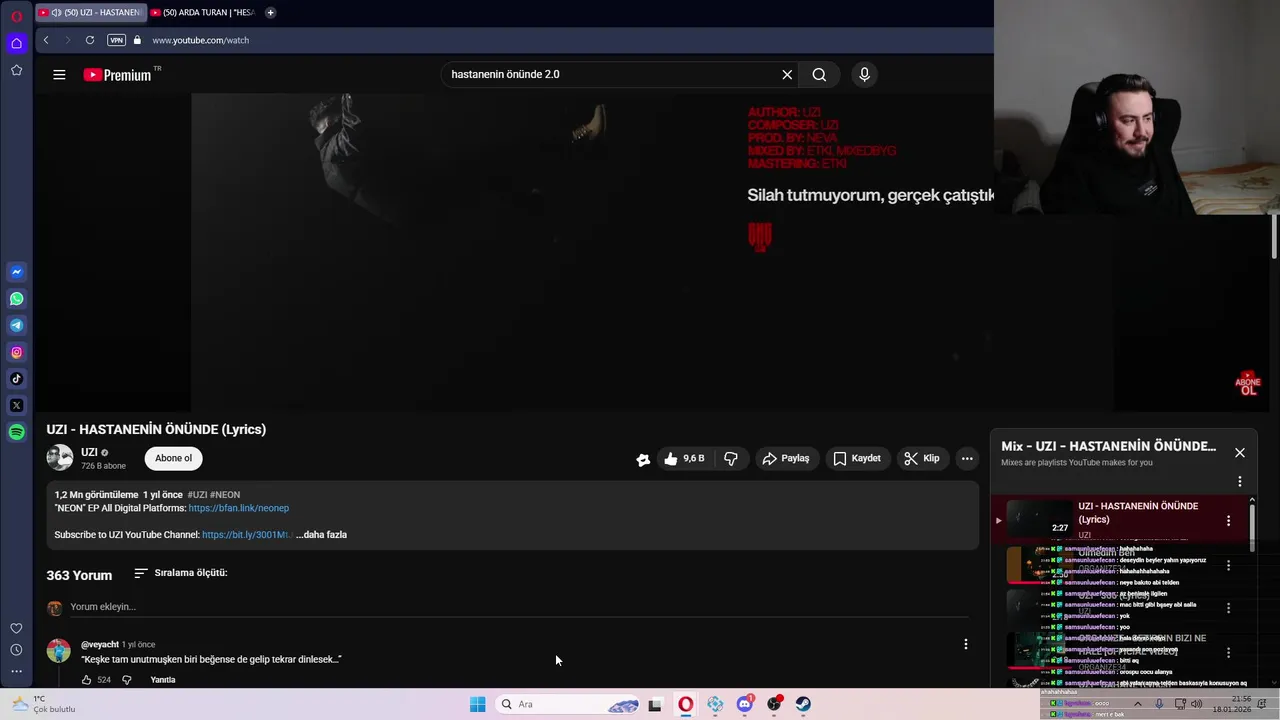Open the UZI channel name link

point(89,452)
